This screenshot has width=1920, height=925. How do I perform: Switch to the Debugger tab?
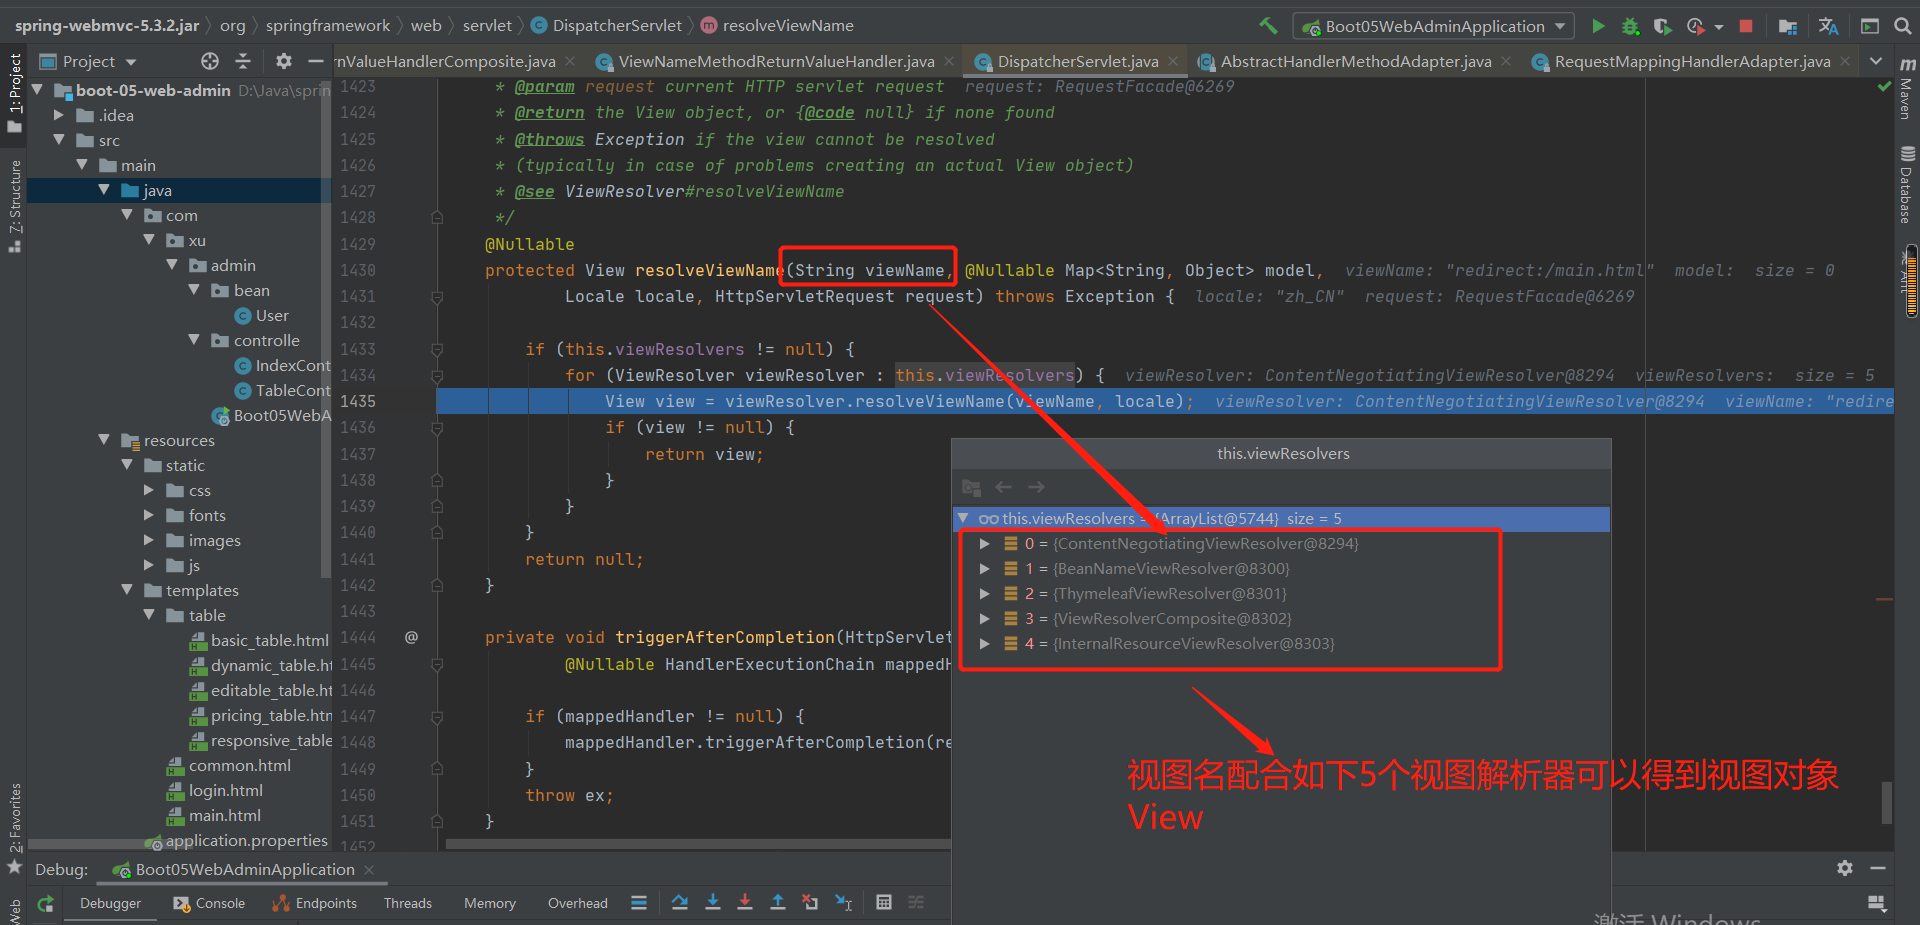pos(110,903)
